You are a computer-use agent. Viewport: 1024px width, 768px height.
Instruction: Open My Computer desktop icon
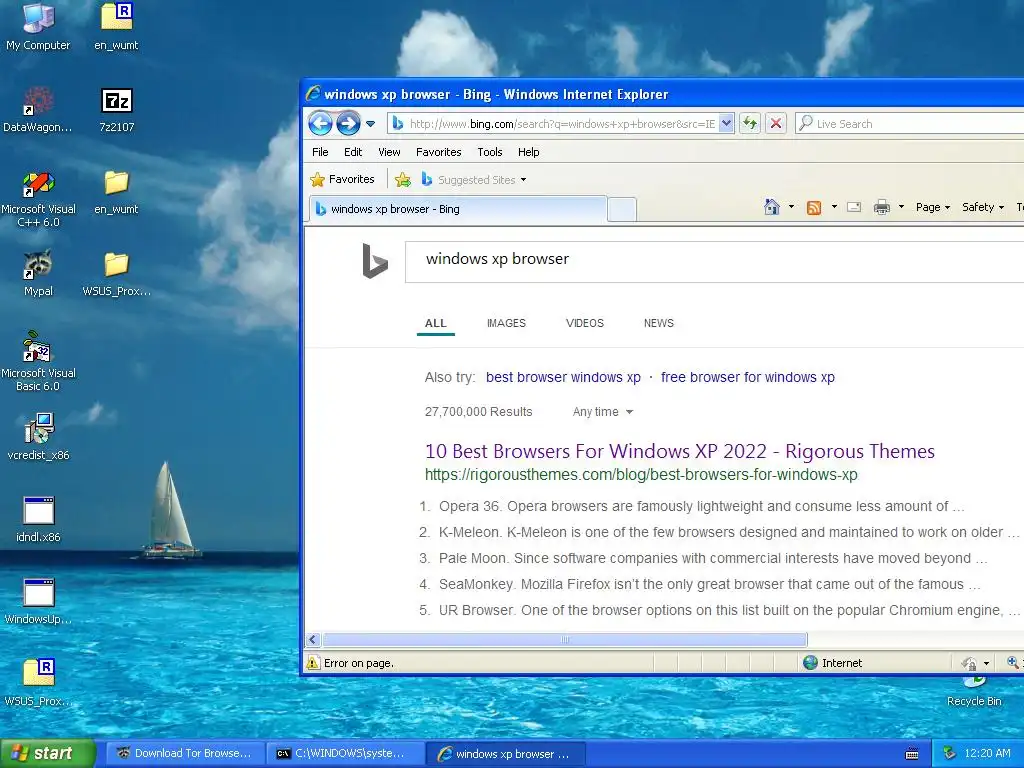[x=38, y=26]
